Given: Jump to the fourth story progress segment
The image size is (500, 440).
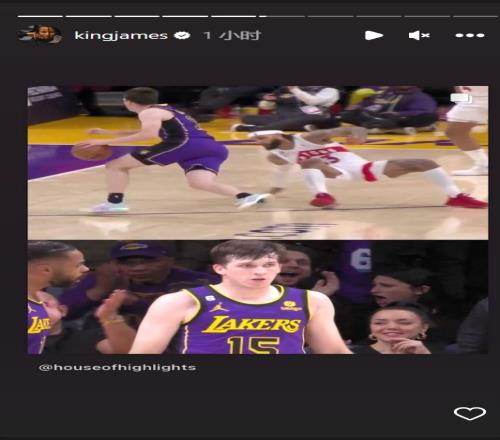Looking at the screenshot, I should (x=185, y=16).
